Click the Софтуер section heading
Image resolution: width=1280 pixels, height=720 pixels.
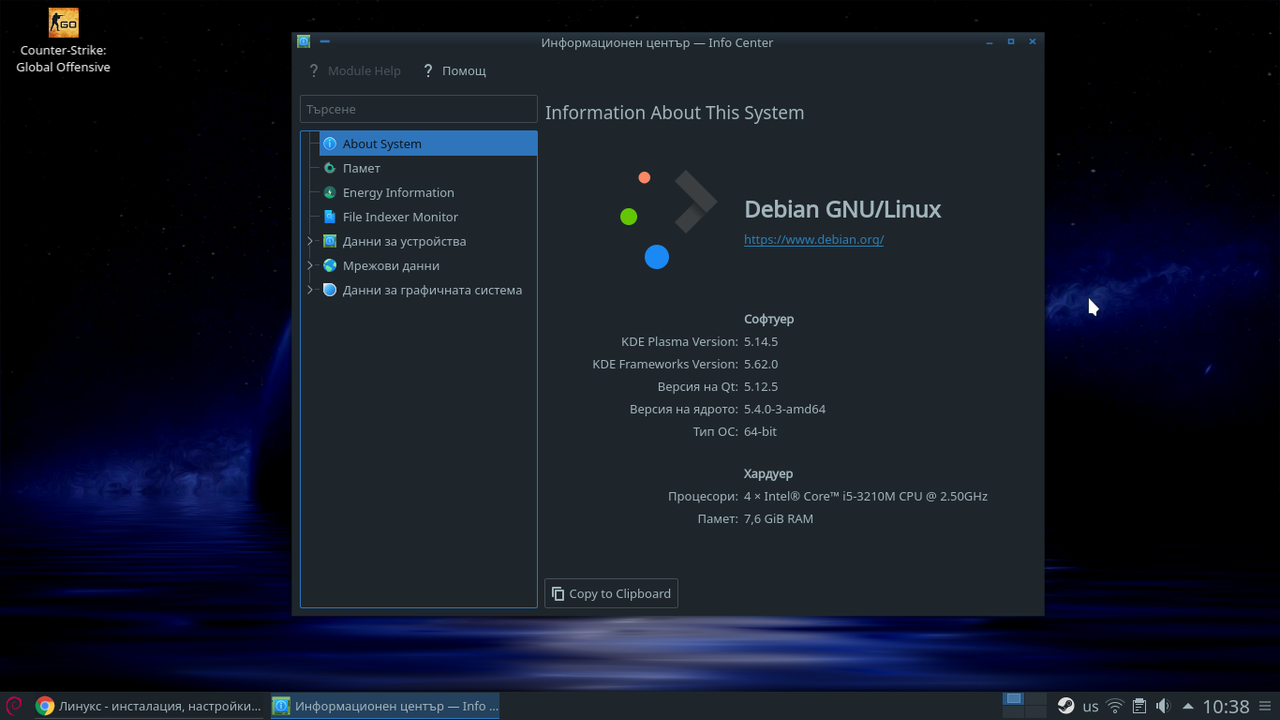point(769,319)
